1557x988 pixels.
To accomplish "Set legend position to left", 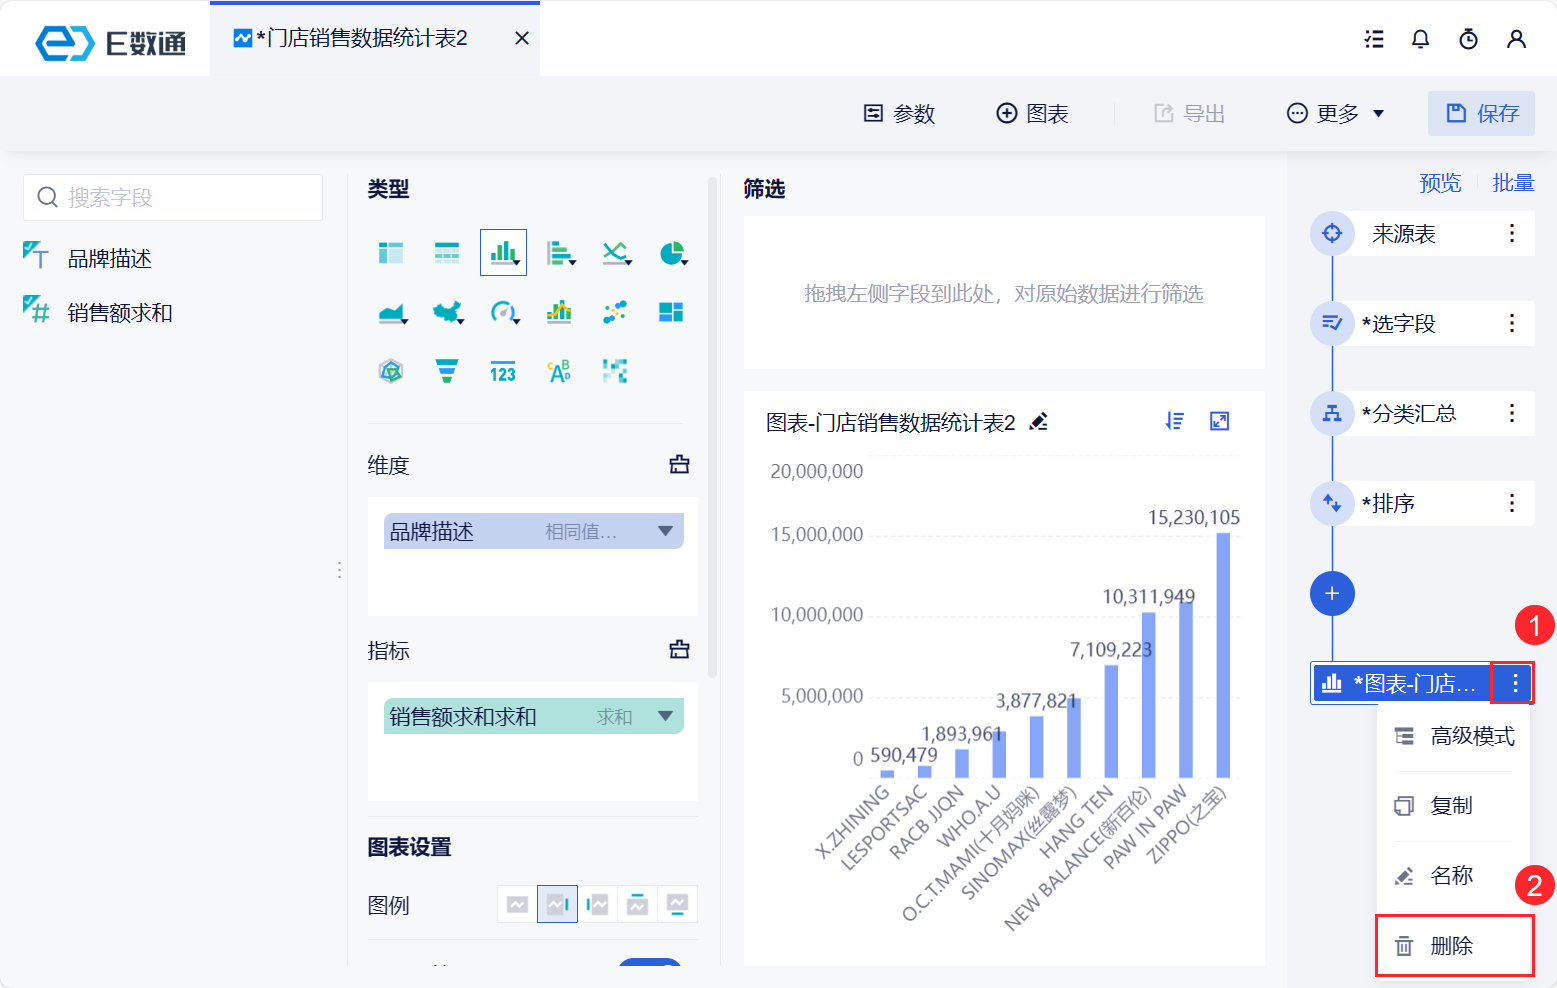I will click(x=597, y=904).
